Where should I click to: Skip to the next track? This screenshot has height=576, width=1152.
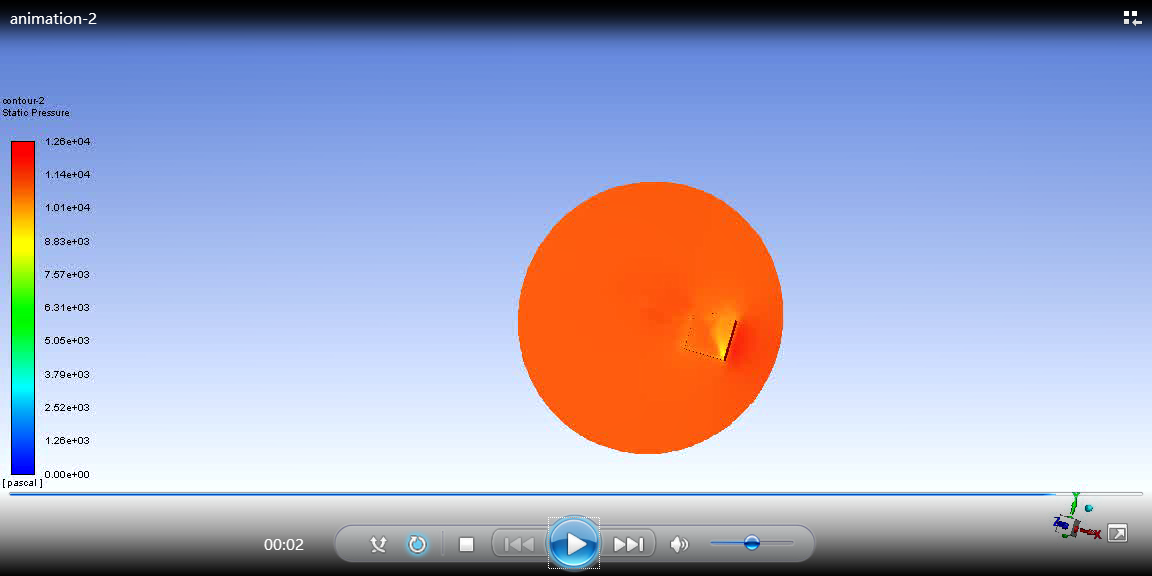[x=628, y=543]
